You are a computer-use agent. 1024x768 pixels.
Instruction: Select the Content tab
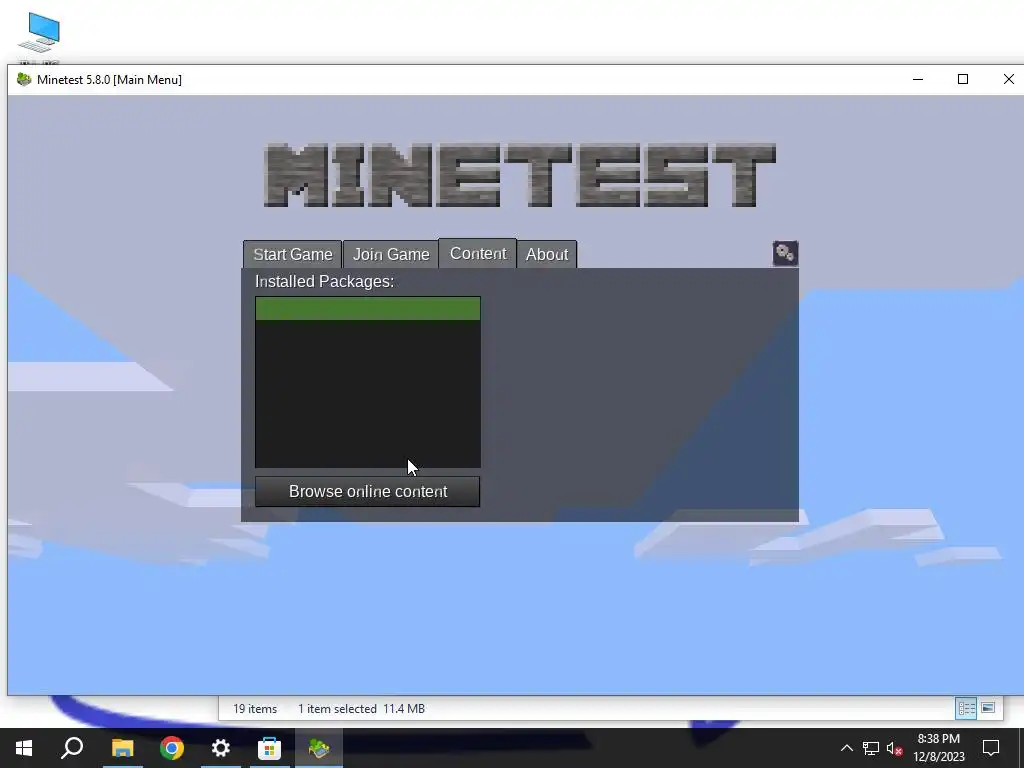[x=478, y=253]
